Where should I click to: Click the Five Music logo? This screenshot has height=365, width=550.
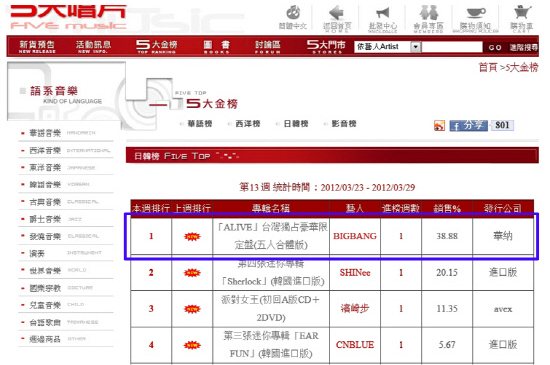click(x=68, y=17)
